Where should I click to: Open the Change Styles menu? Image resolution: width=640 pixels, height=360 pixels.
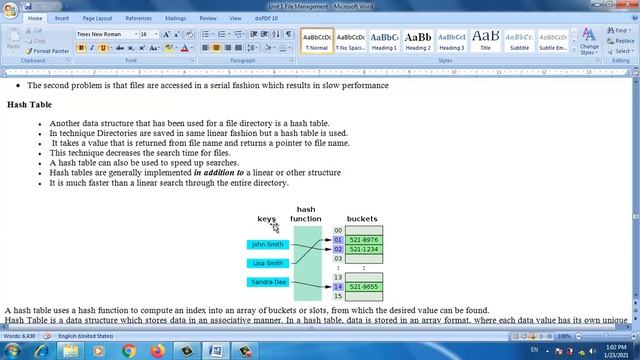(x=589, y=41)
